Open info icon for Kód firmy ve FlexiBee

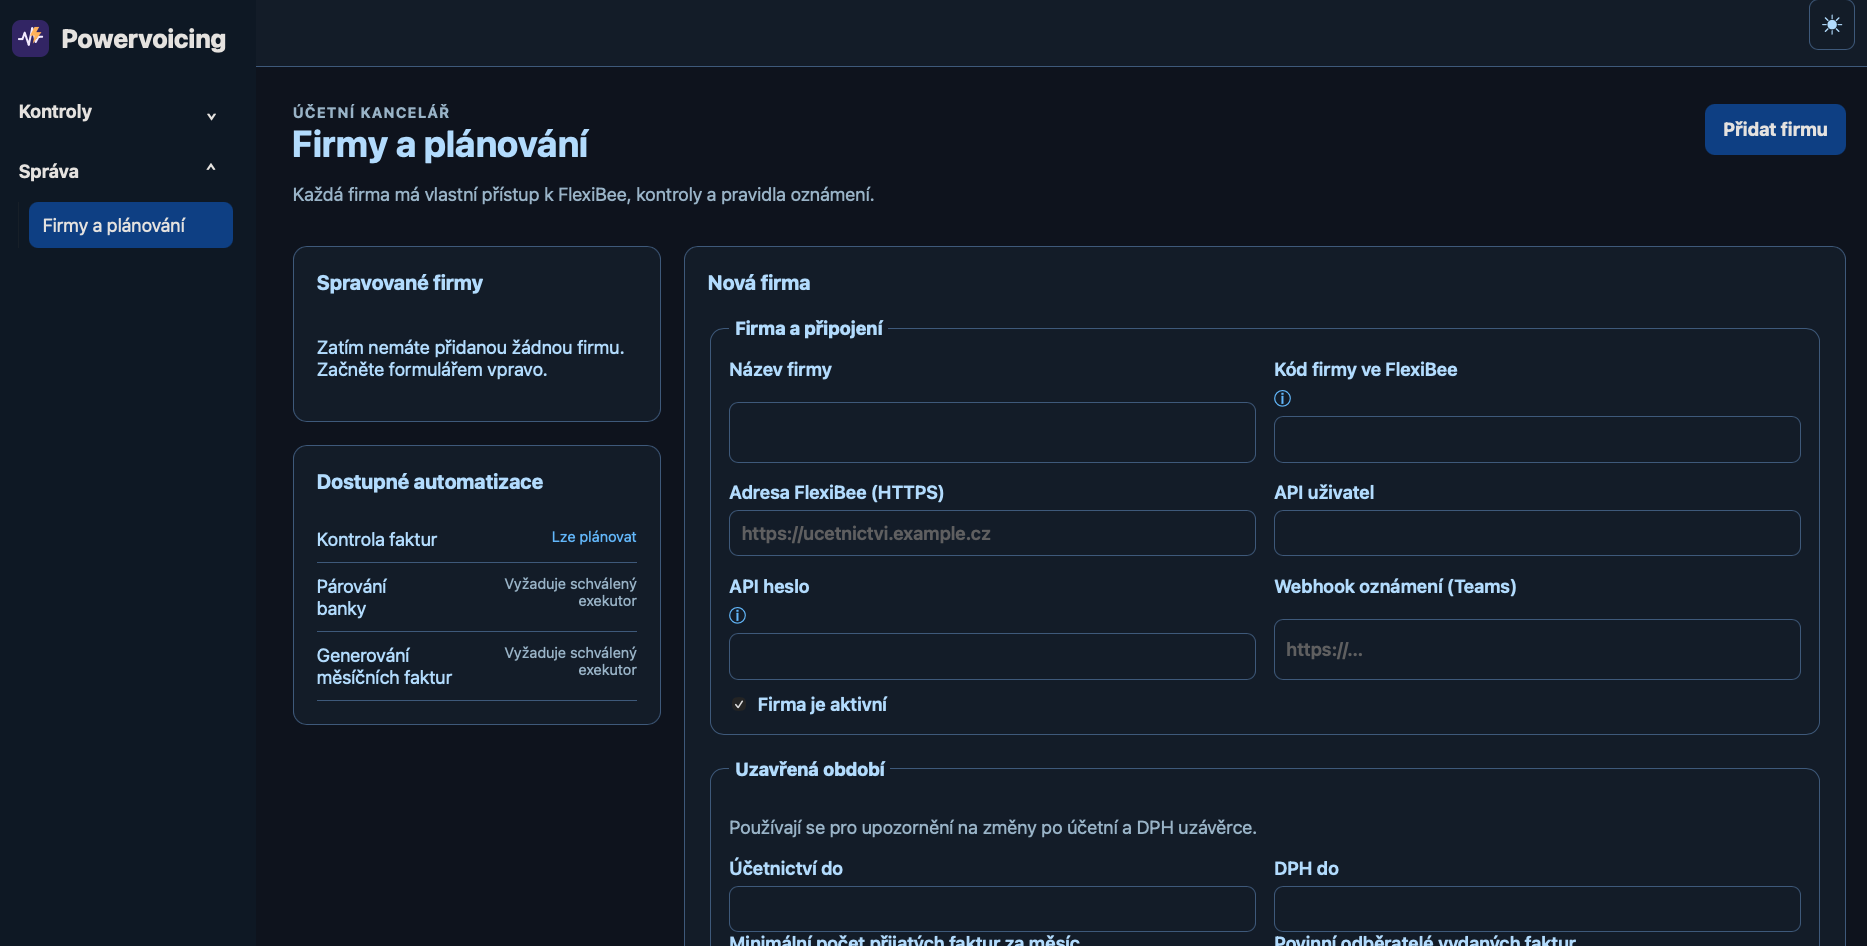[1282, 398]
